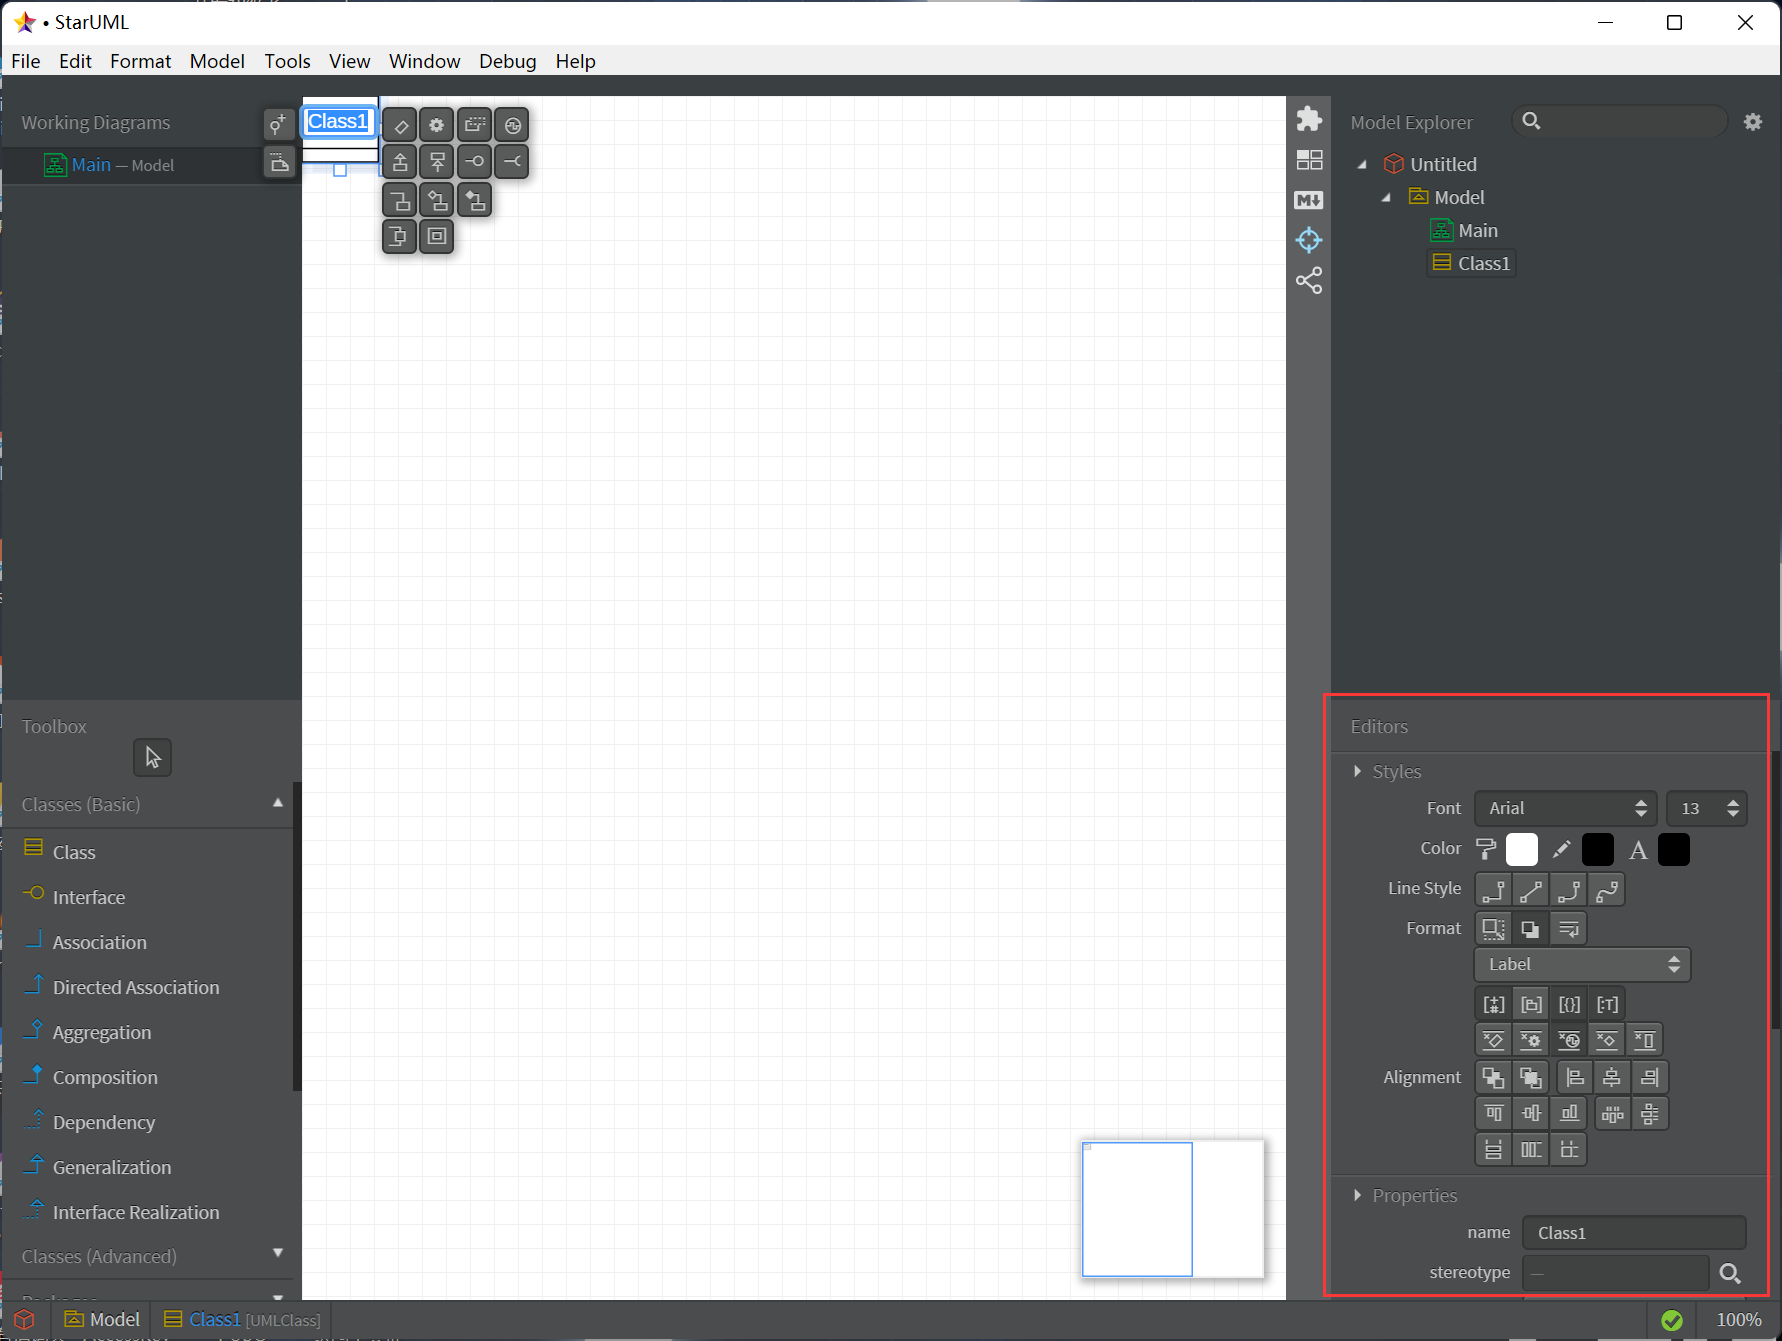The width and height of the screenshot is (1782, 1341).
Task: Toggle Show Visibility format button
Action: 1494,1005
